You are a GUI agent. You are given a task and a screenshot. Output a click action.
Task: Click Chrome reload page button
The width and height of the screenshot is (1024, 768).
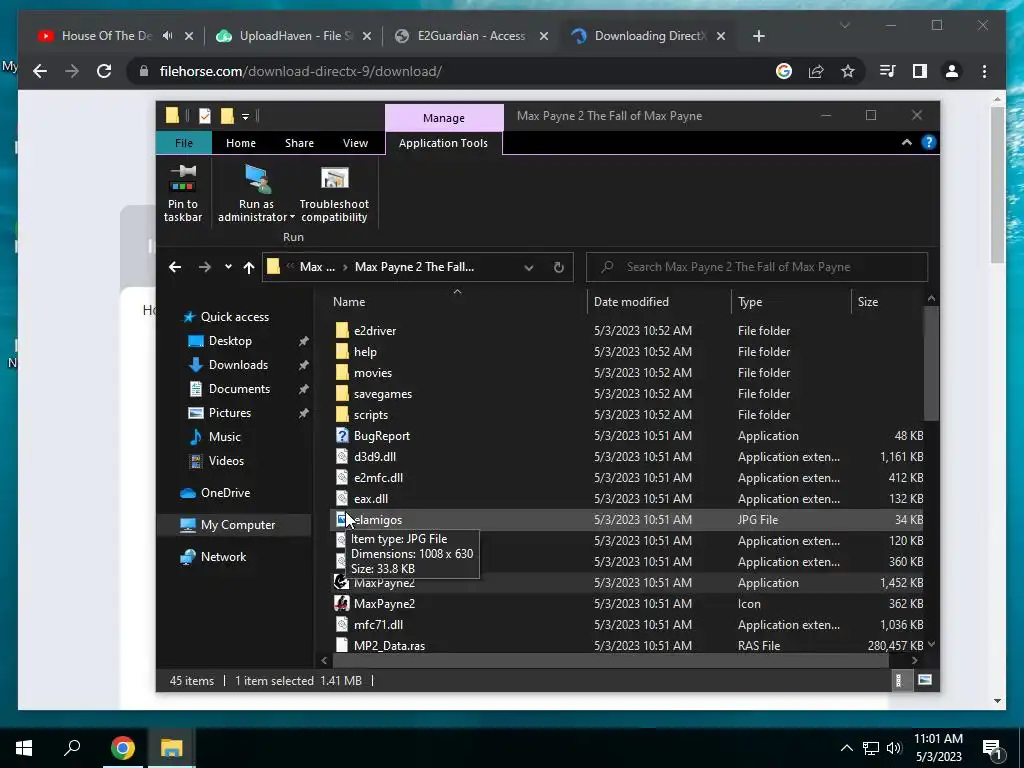click(x=104, y=71)
